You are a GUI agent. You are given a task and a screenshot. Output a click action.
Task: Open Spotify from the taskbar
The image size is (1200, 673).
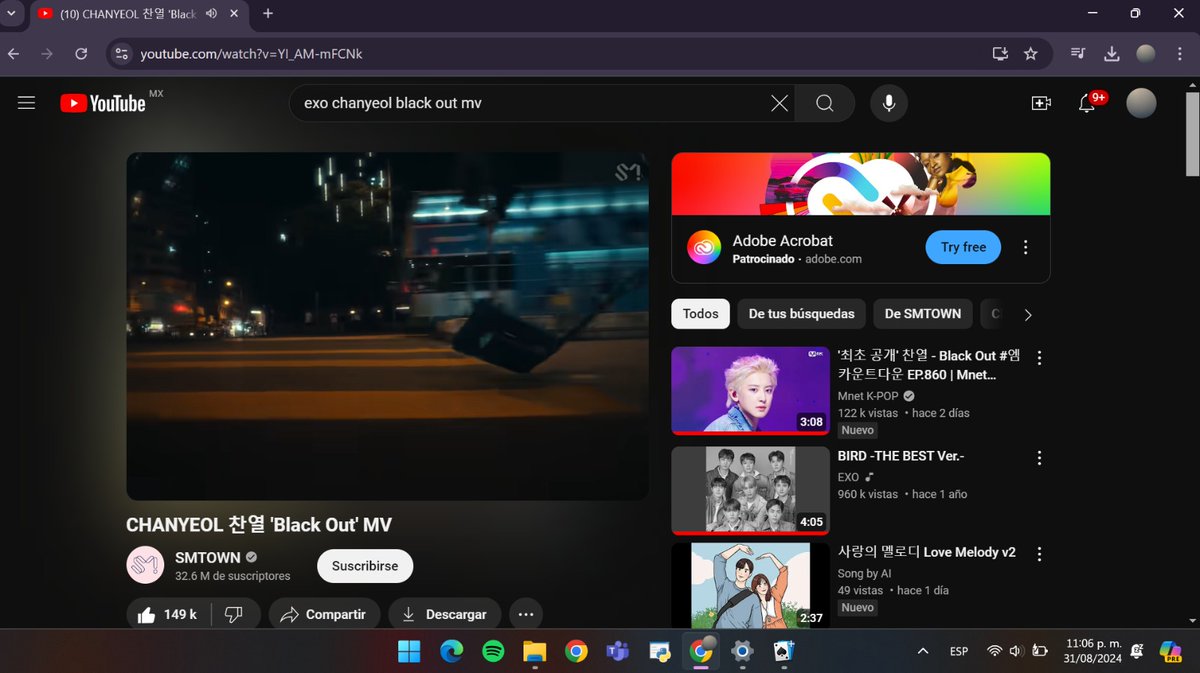pyautogui.click(x=493, y=652)
